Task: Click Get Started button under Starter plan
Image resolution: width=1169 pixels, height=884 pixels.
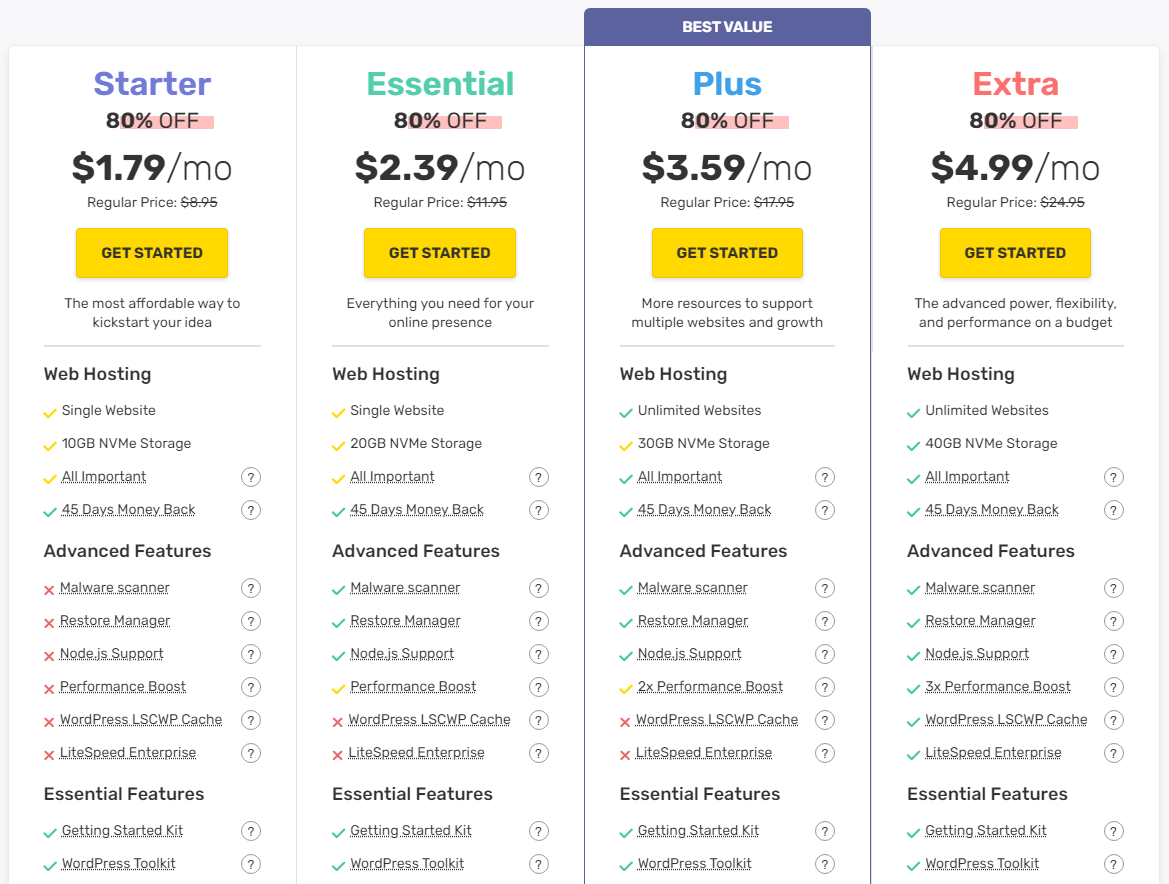Action: 152,253
